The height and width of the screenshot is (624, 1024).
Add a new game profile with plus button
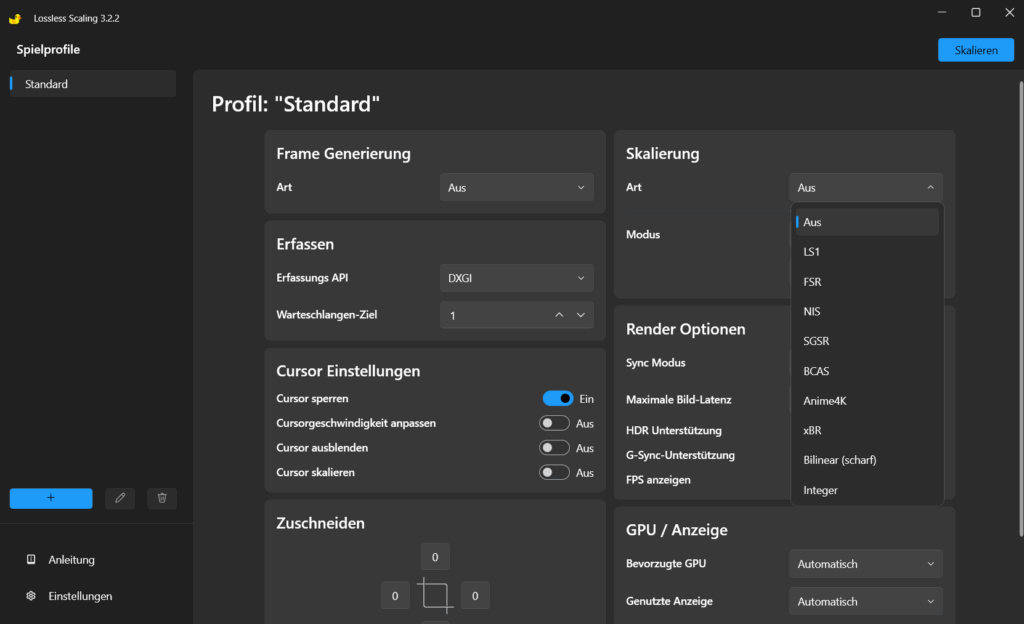(x=51, y=498)
